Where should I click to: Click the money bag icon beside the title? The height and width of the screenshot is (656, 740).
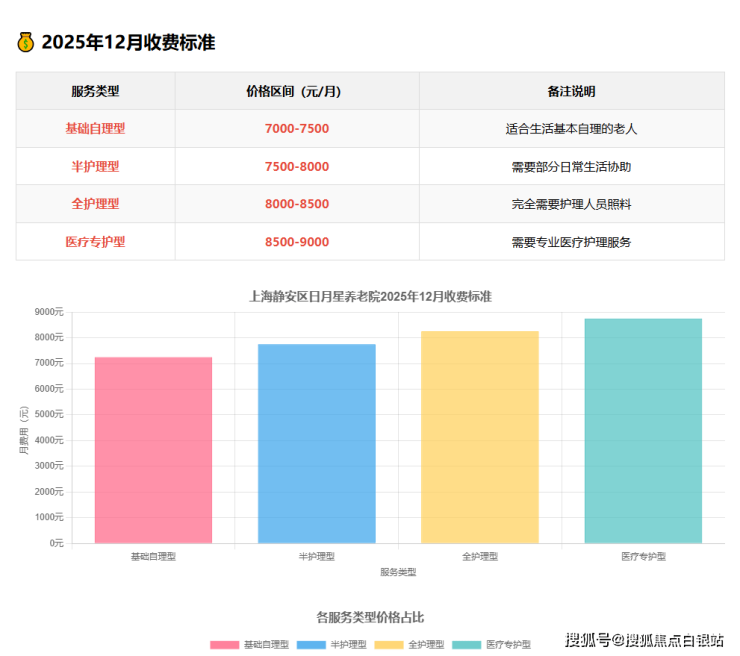26,42
